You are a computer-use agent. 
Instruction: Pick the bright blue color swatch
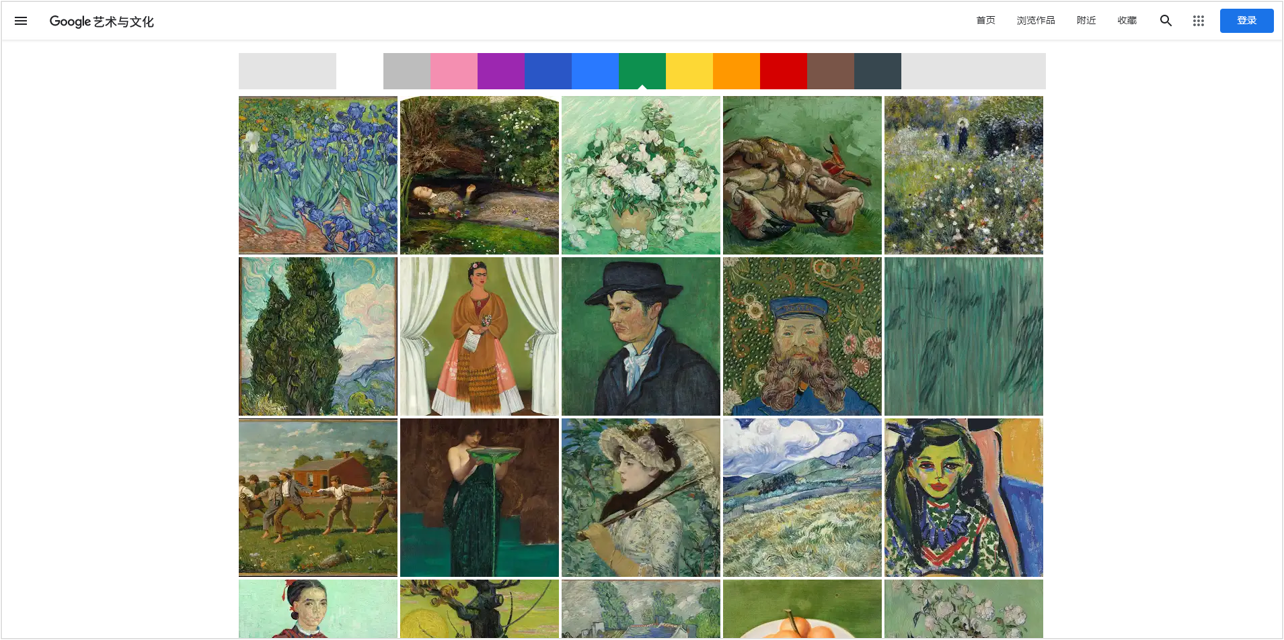pyautogui.click(x=595, y=71)
